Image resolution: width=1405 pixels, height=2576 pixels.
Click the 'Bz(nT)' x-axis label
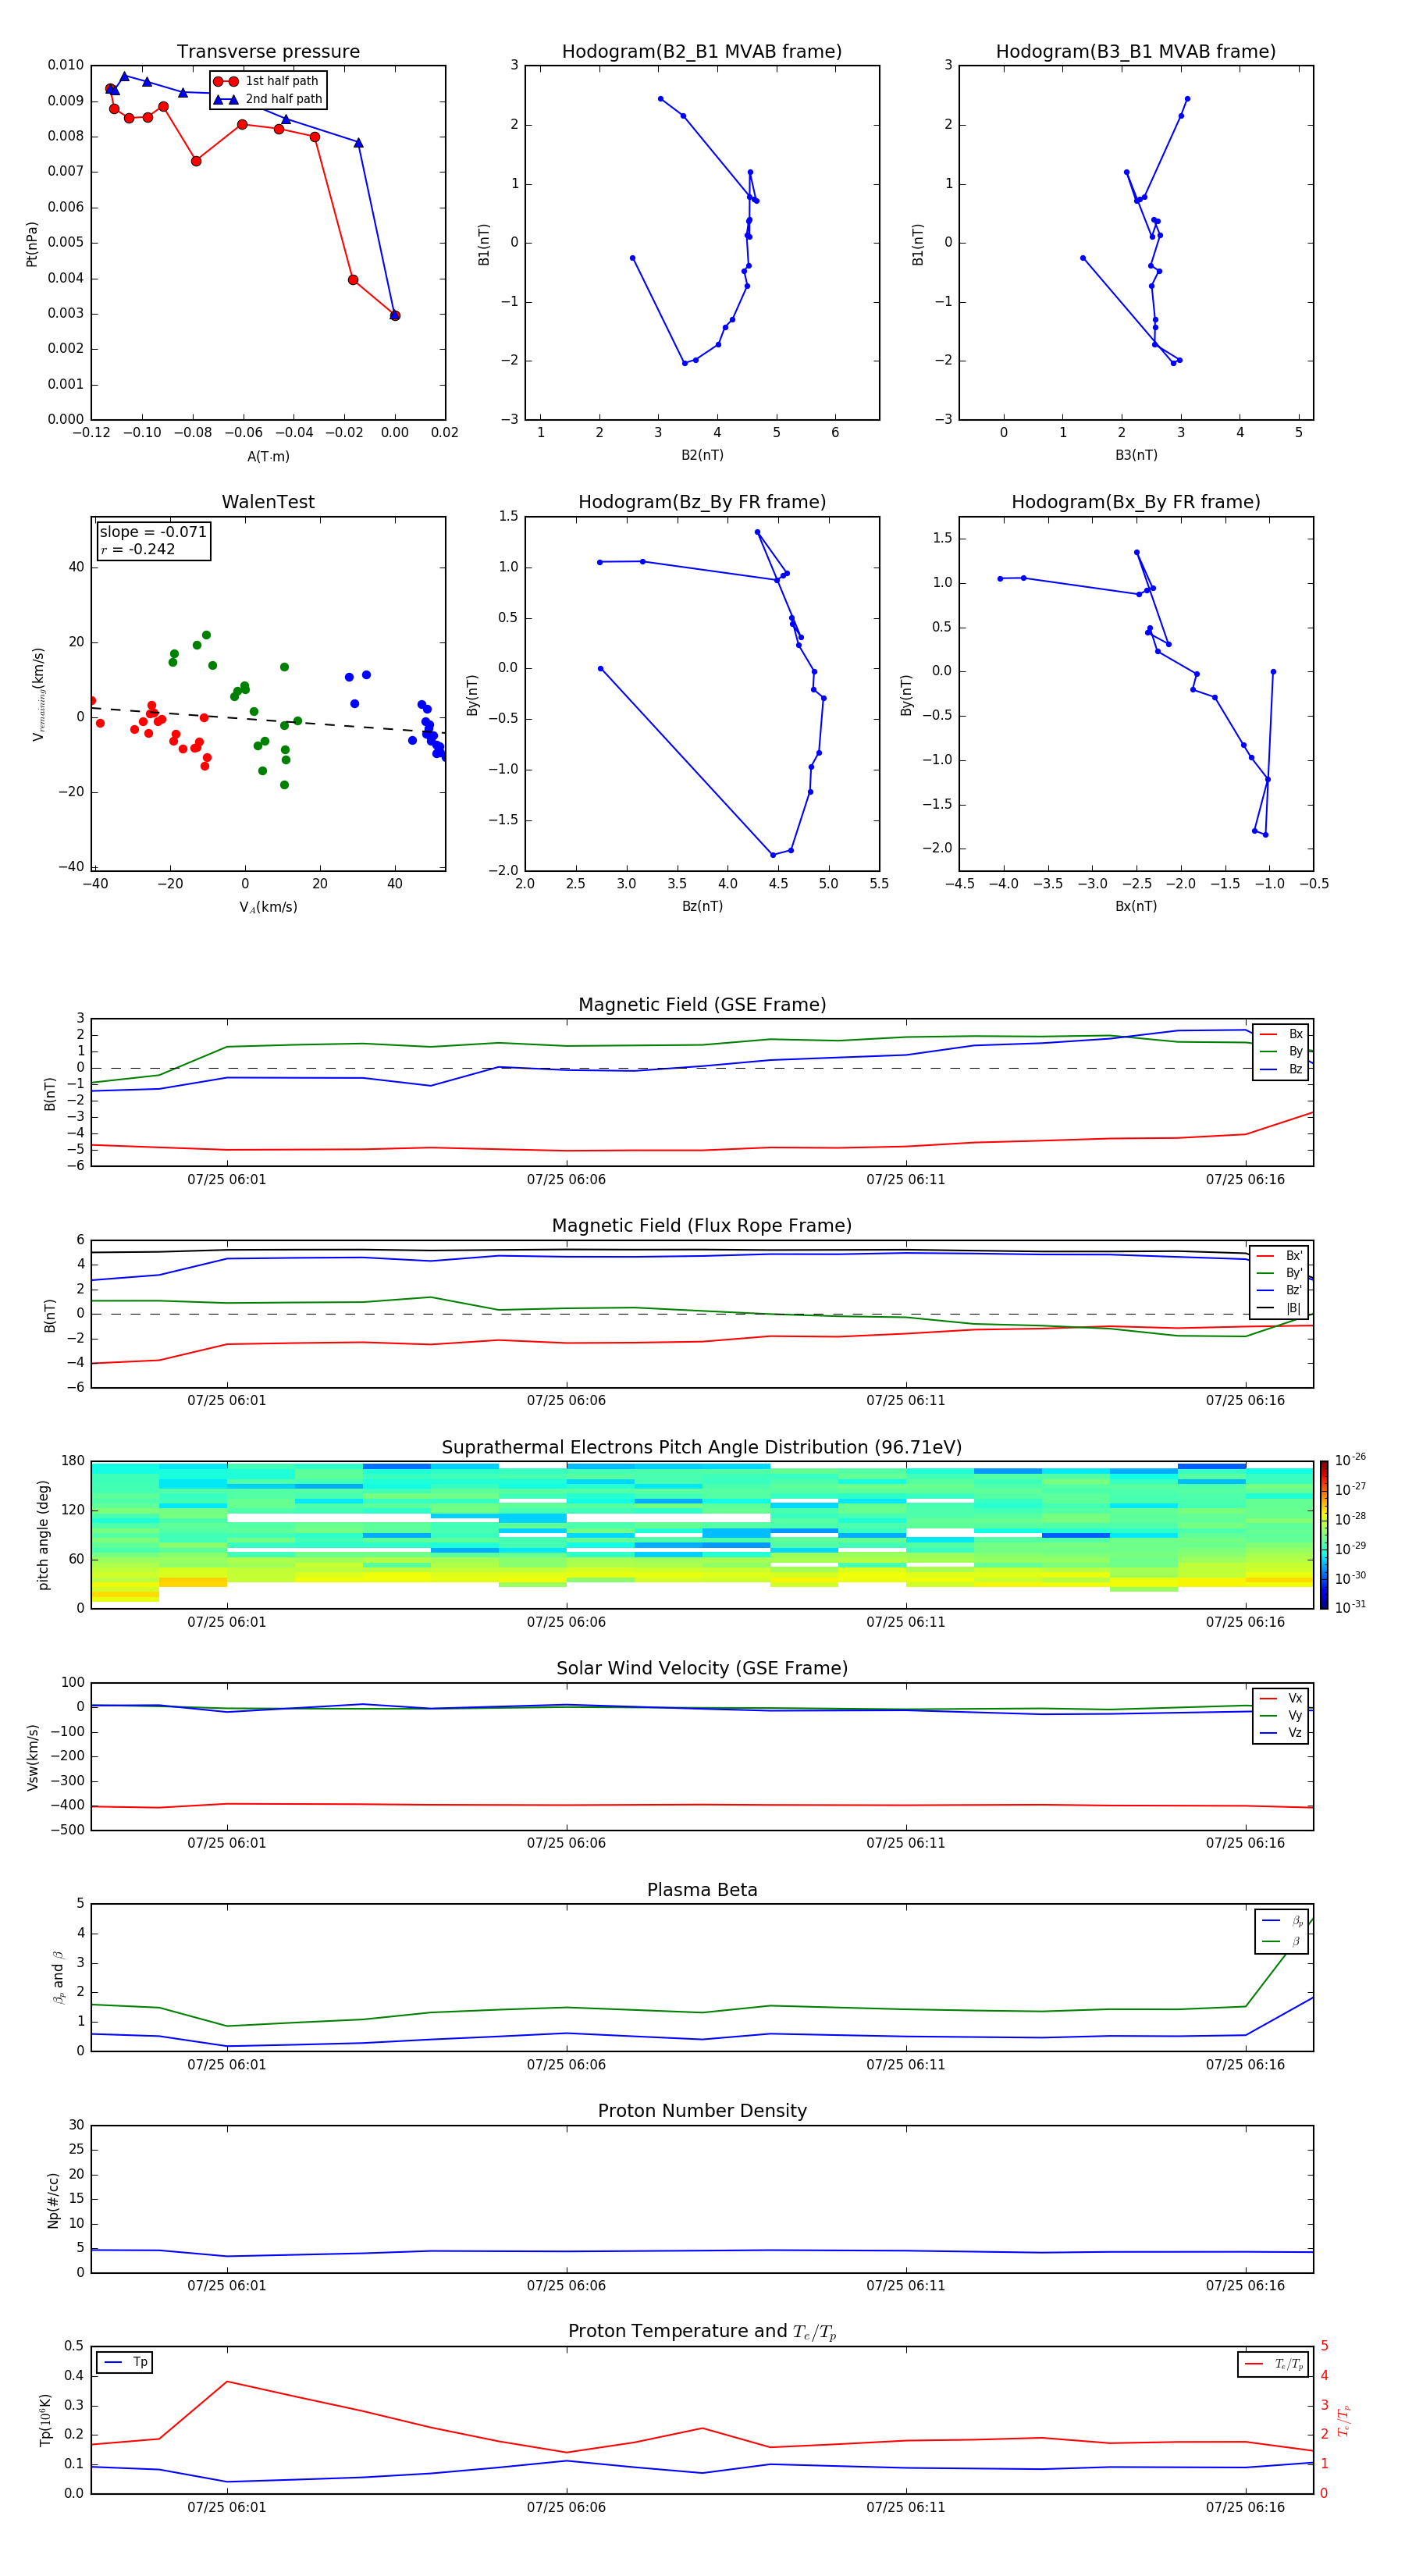702,906
